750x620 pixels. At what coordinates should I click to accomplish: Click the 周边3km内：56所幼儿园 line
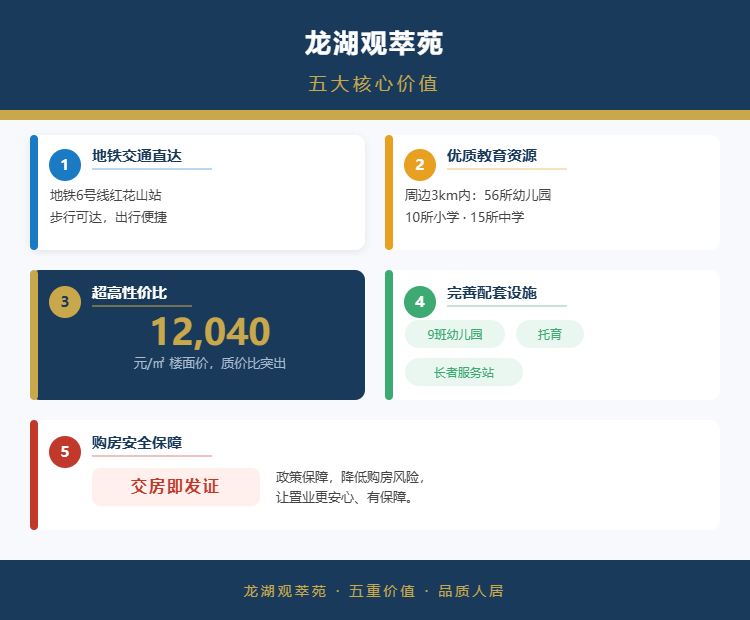[478, 195]
